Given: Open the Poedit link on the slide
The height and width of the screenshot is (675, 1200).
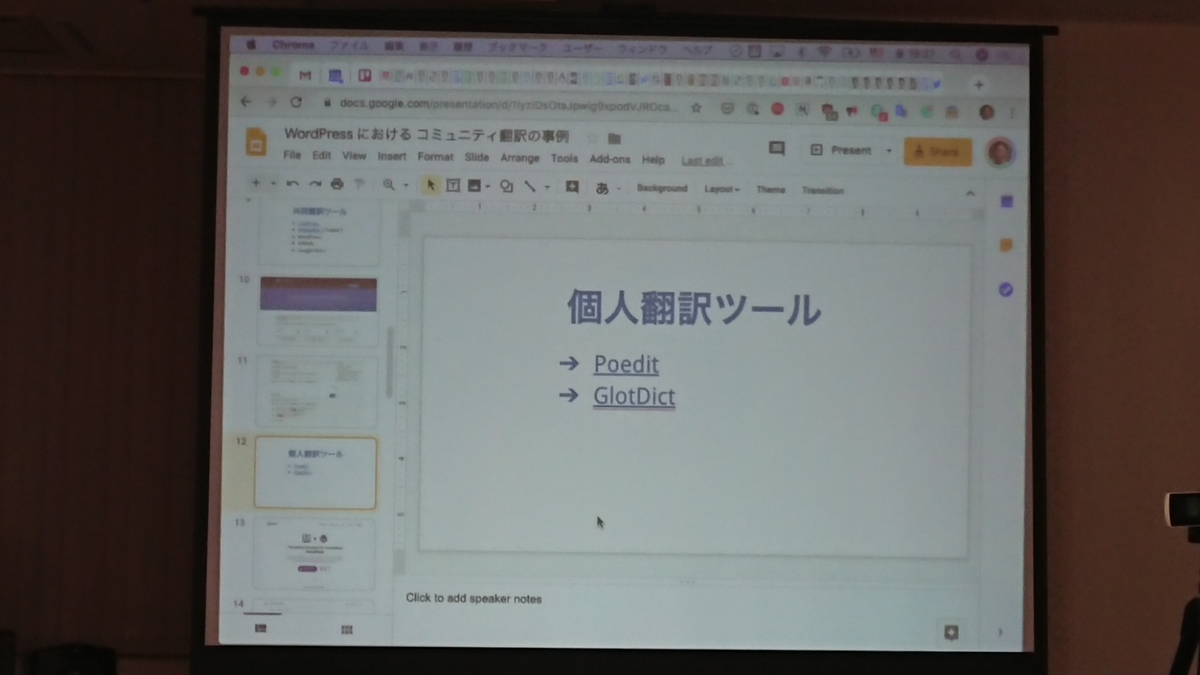Looking at the screenshot, I should (x=626, y=364).
